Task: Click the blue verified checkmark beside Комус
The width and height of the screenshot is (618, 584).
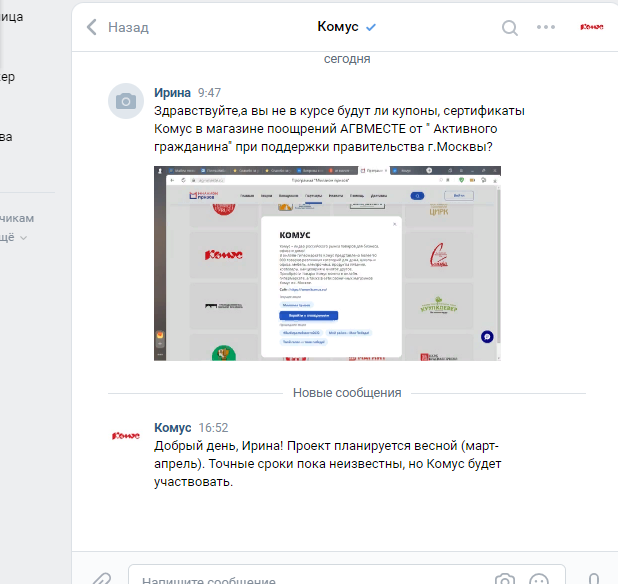Action: point(371,27)
